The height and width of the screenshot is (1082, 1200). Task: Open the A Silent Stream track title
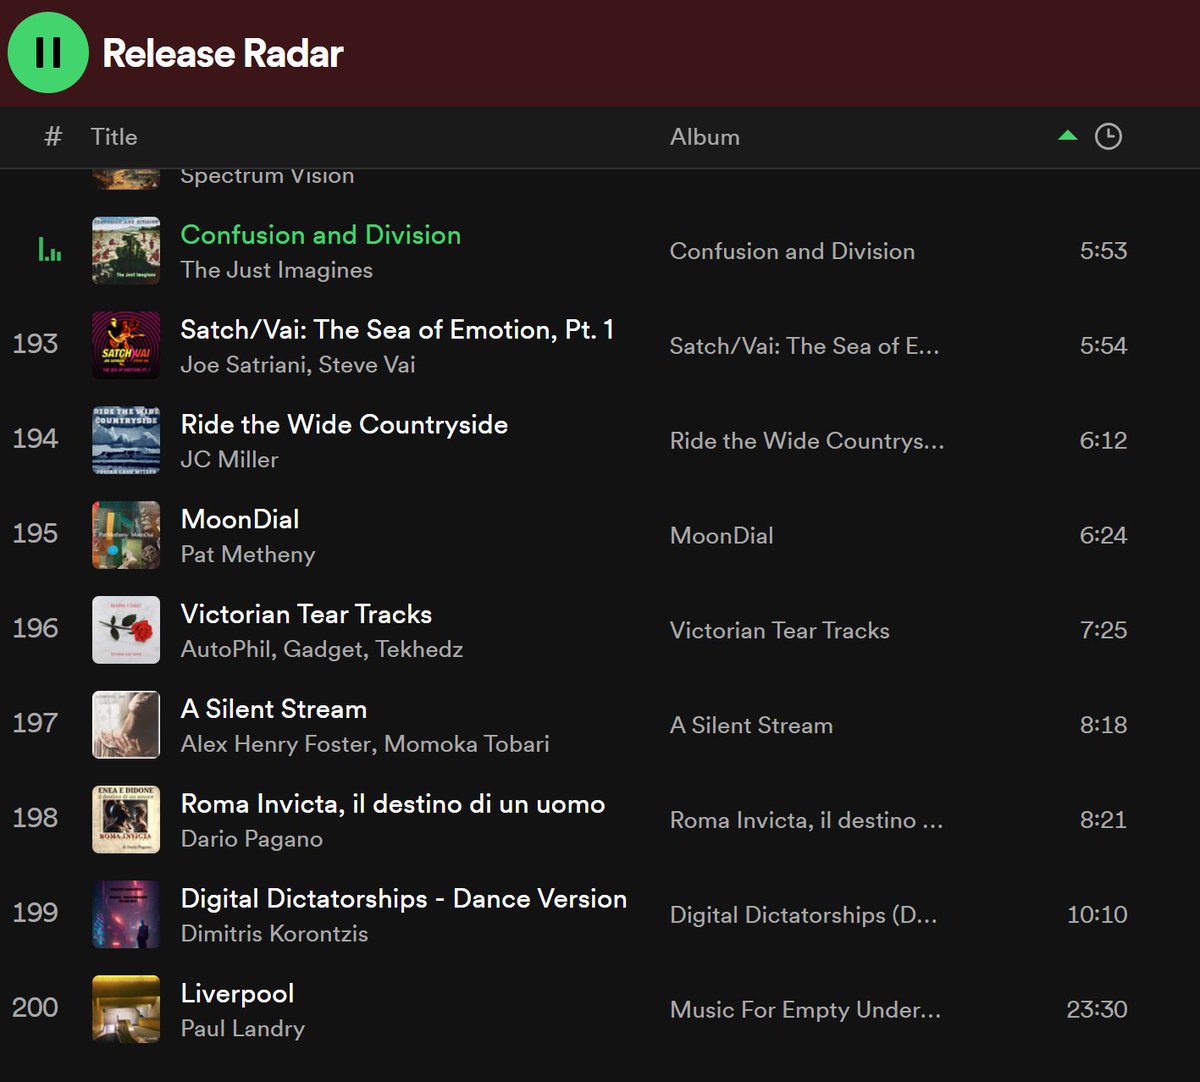[274, 709]
